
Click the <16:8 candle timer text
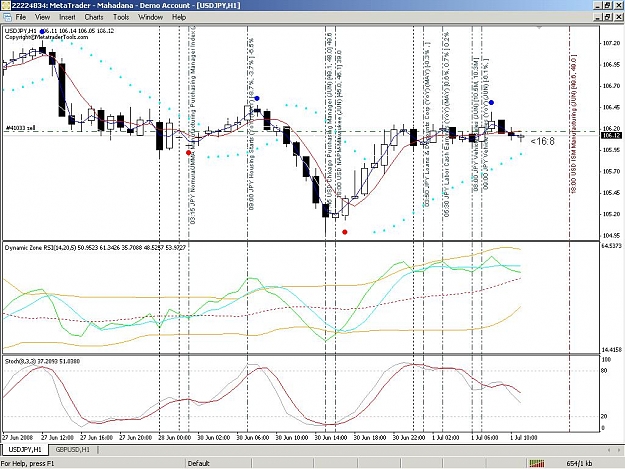click(x=542, y=141)
